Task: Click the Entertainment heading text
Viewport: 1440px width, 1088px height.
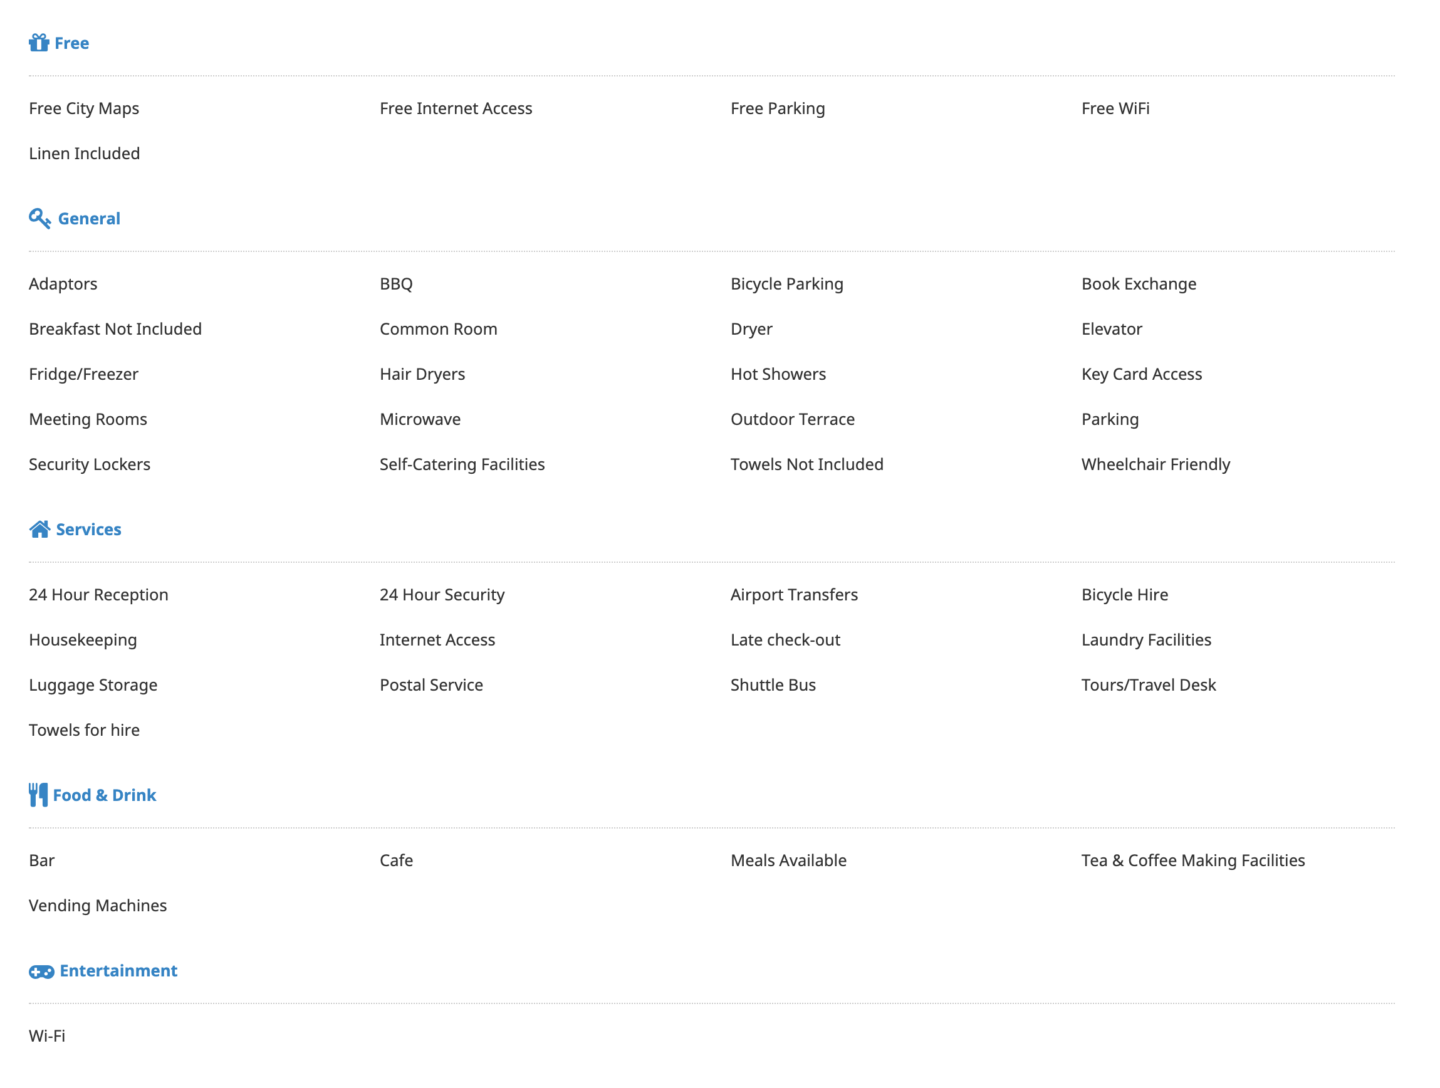Action: click(118, 971)
